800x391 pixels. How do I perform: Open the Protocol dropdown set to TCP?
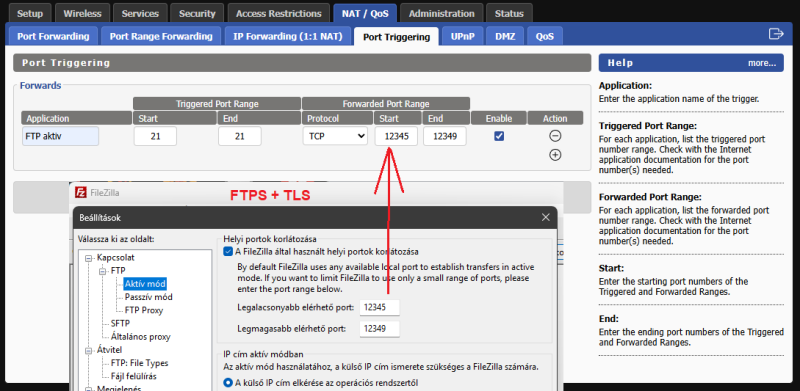tap(335, 136)
